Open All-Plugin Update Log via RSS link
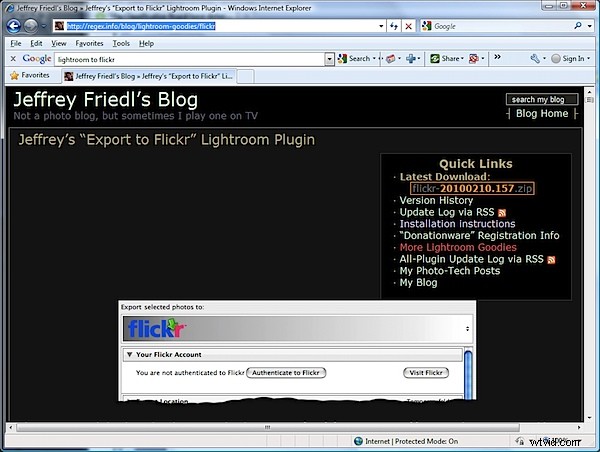The height and width of the screenshot is (452, 600). pos(471,259)
